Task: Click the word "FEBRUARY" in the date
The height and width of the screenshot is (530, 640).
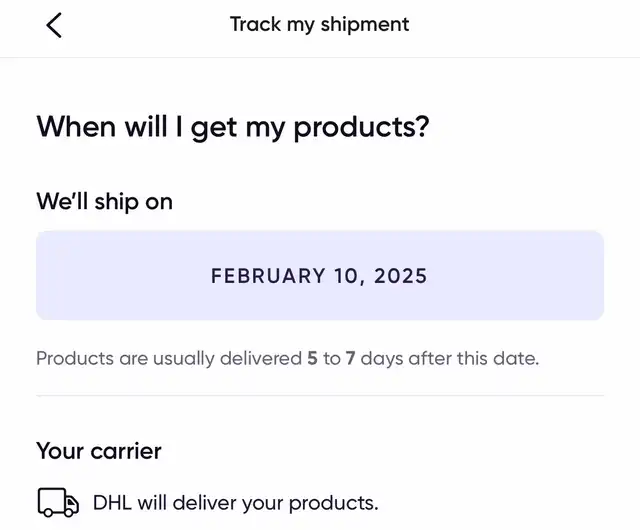Action: 268,276
